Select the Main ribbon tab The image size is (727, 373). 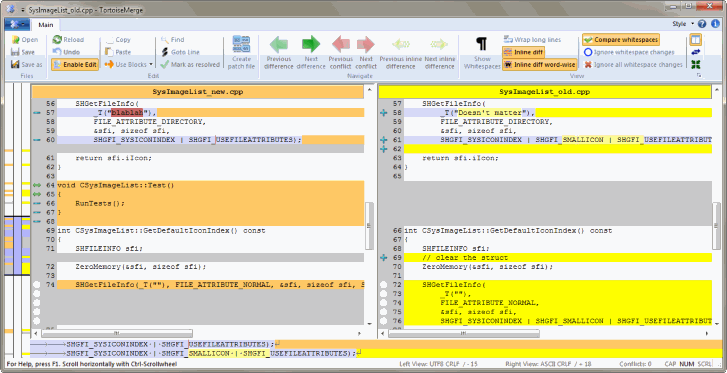[45, 25]
